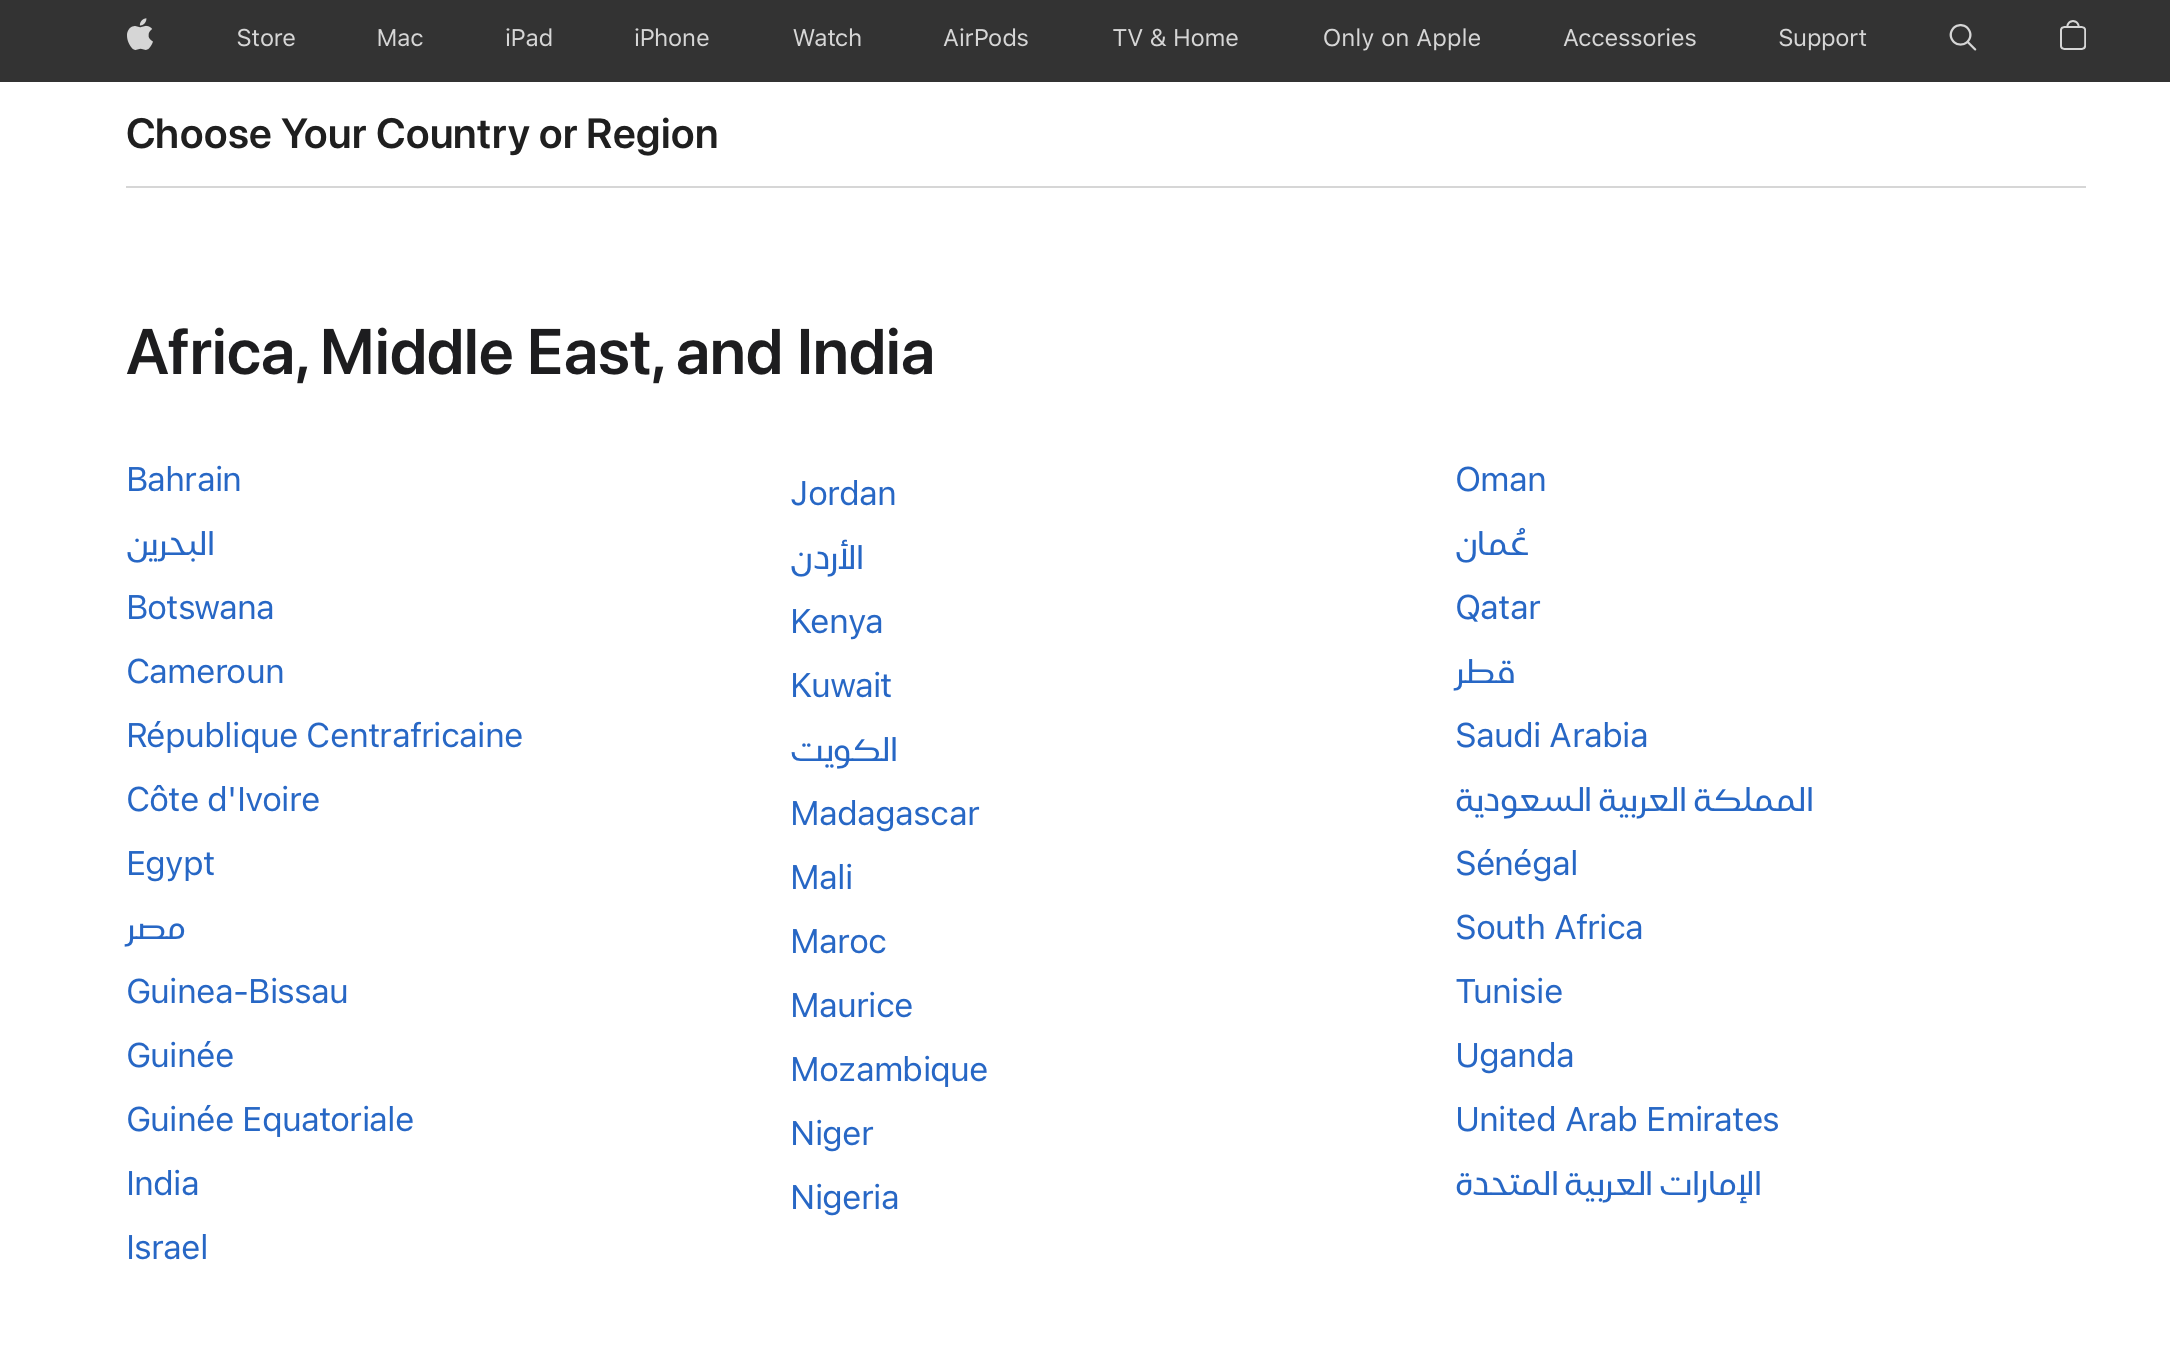Open the TV & Home menu
Viewport: 2170px width, 1354px height.
1175,38
